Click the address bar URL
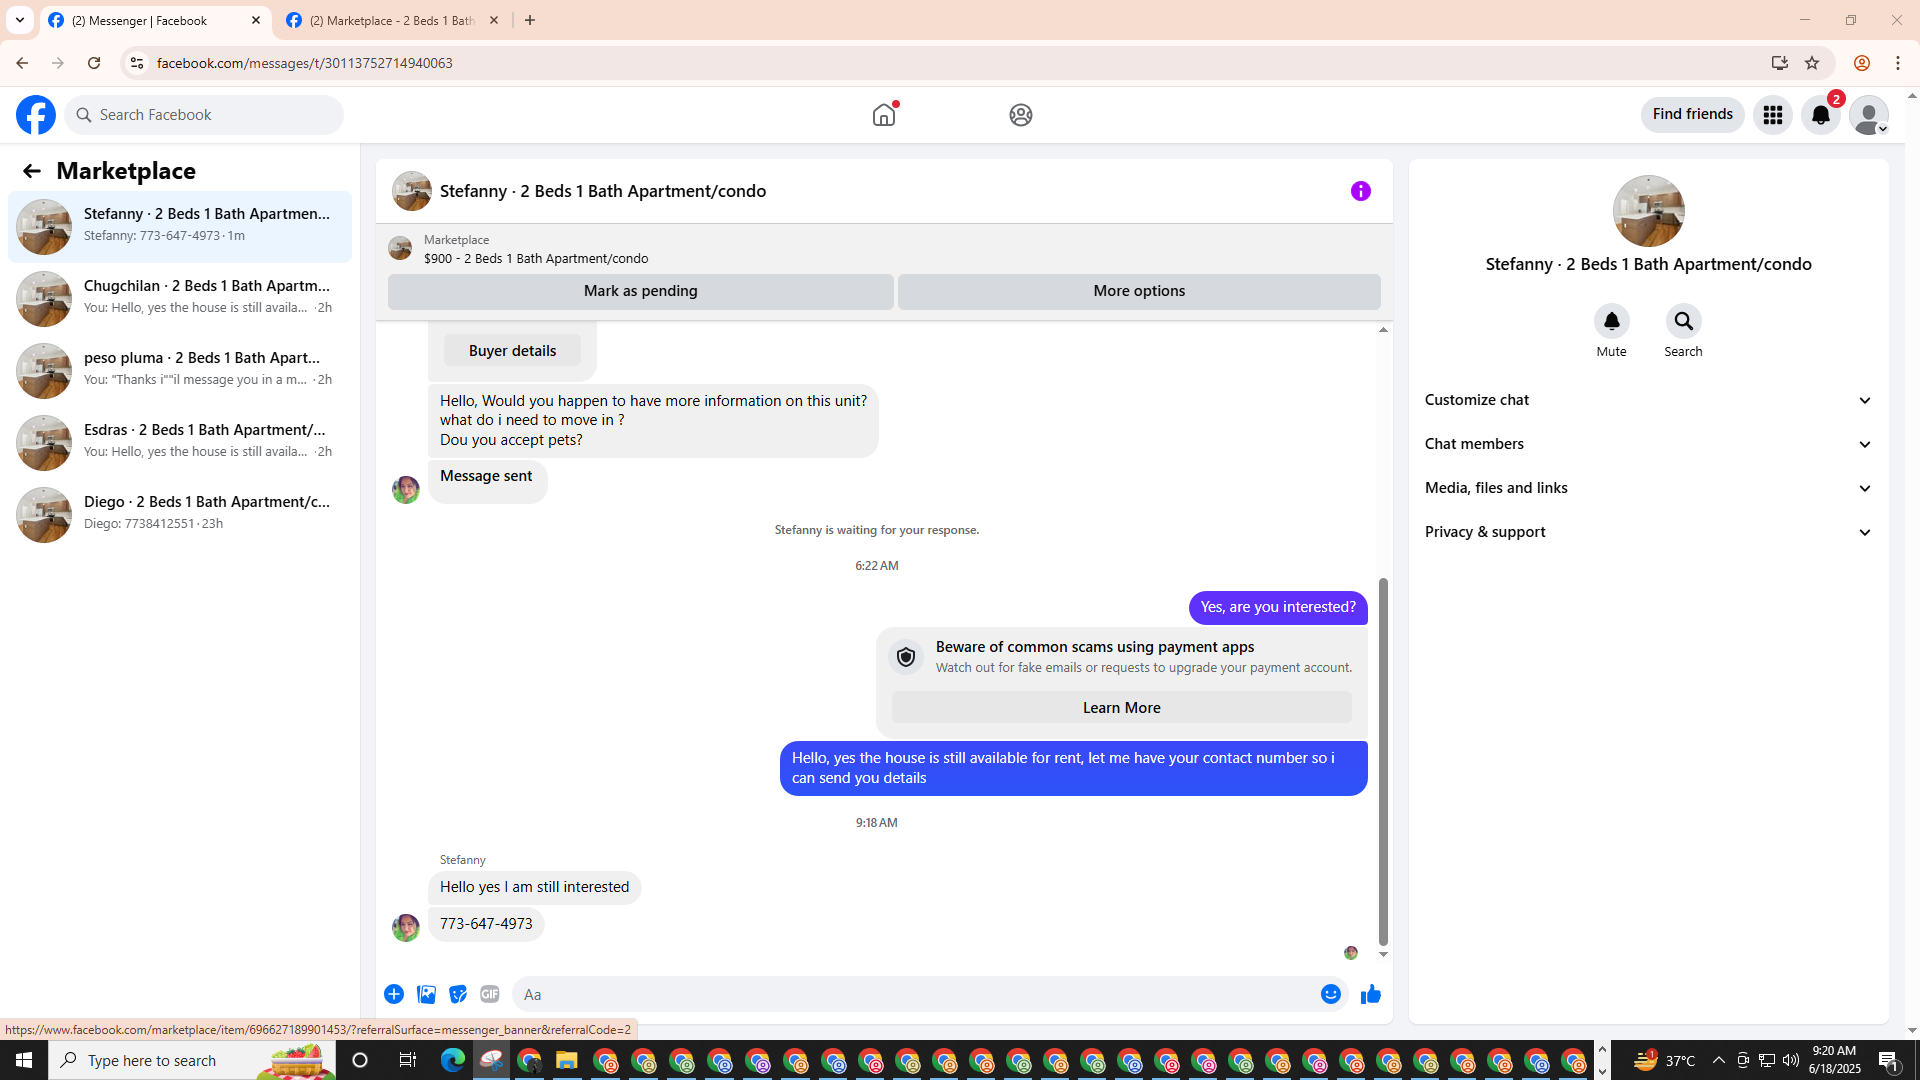This screenshot has width=1920, height=1080. (304, 63)
